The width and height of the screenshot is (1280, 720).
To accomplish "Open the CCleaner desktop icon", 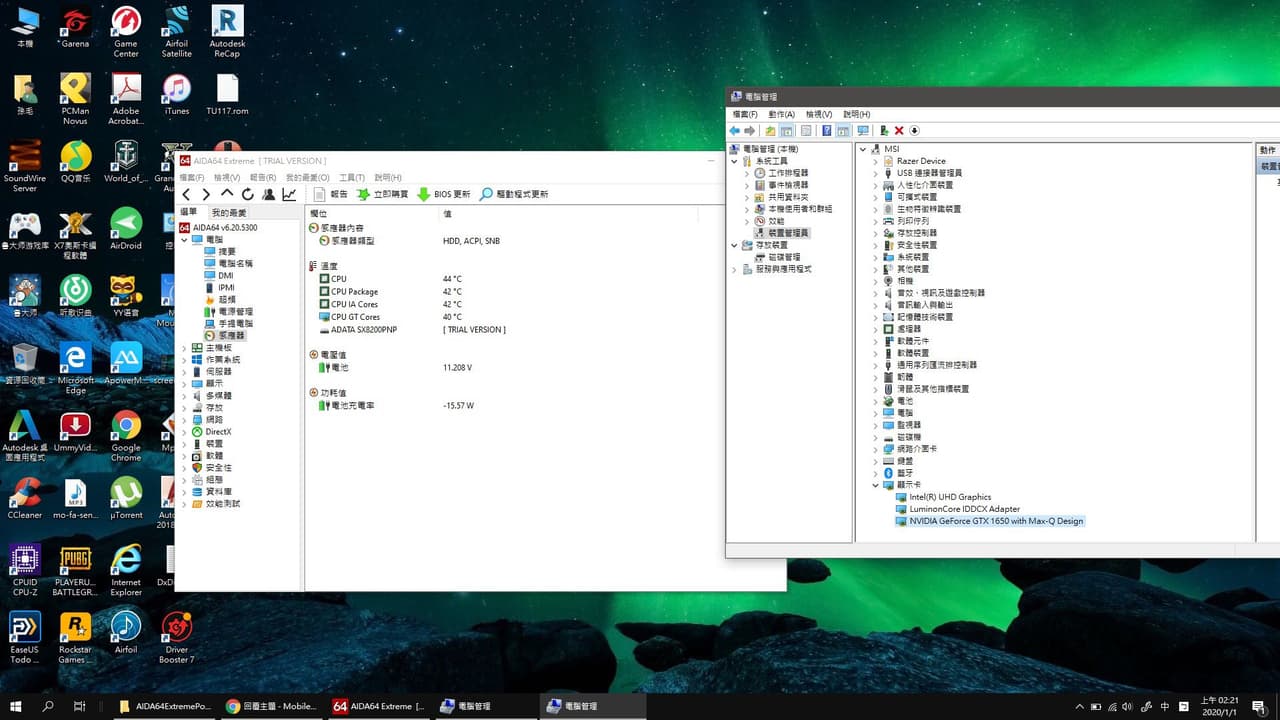I will coord(25,499).
